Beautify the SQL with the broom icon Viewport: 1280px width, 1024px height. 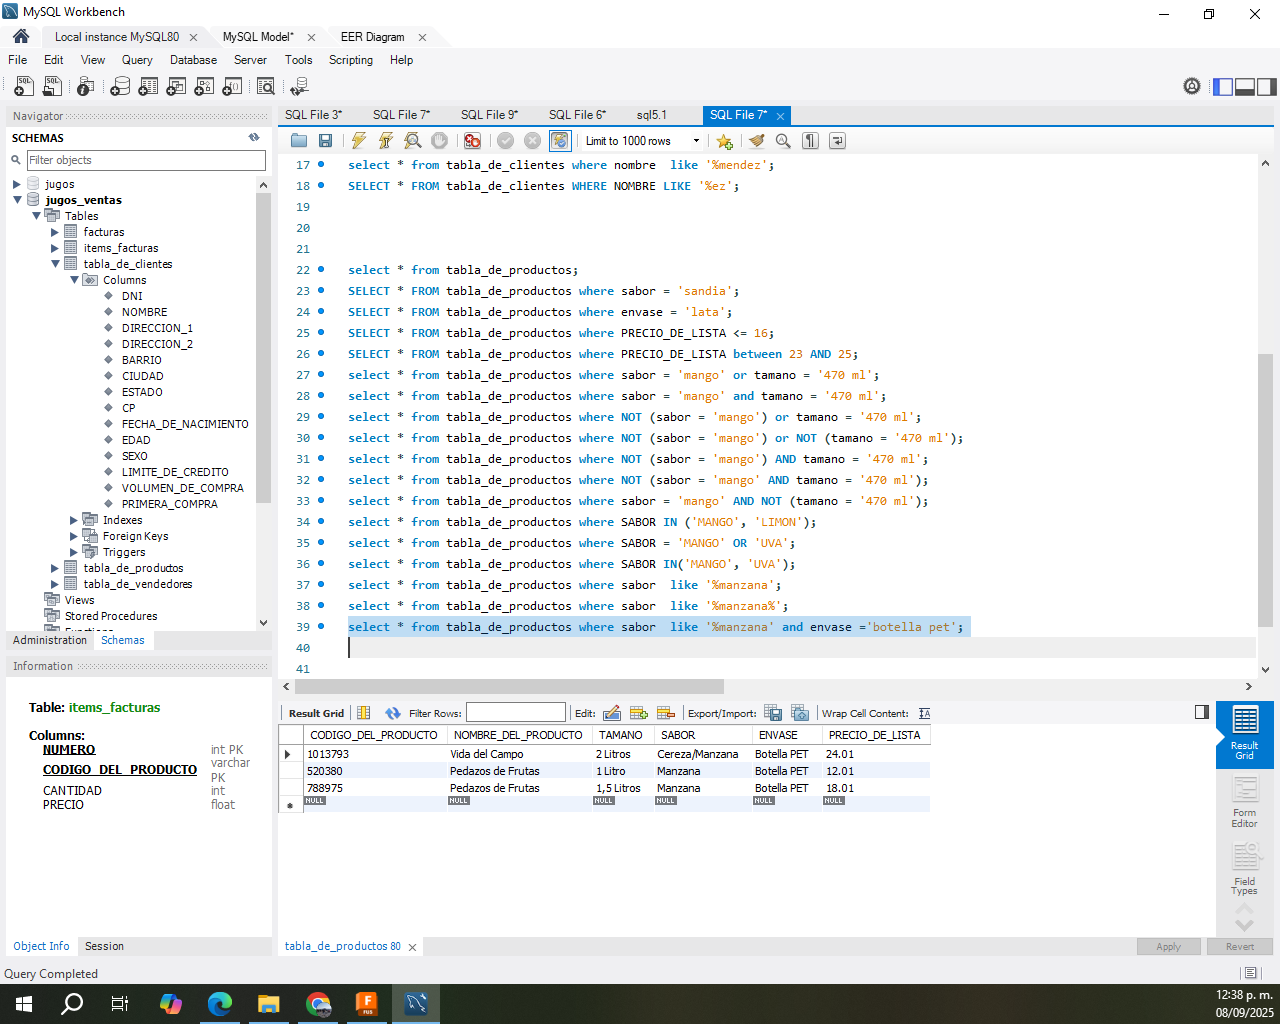pos(757,141)
